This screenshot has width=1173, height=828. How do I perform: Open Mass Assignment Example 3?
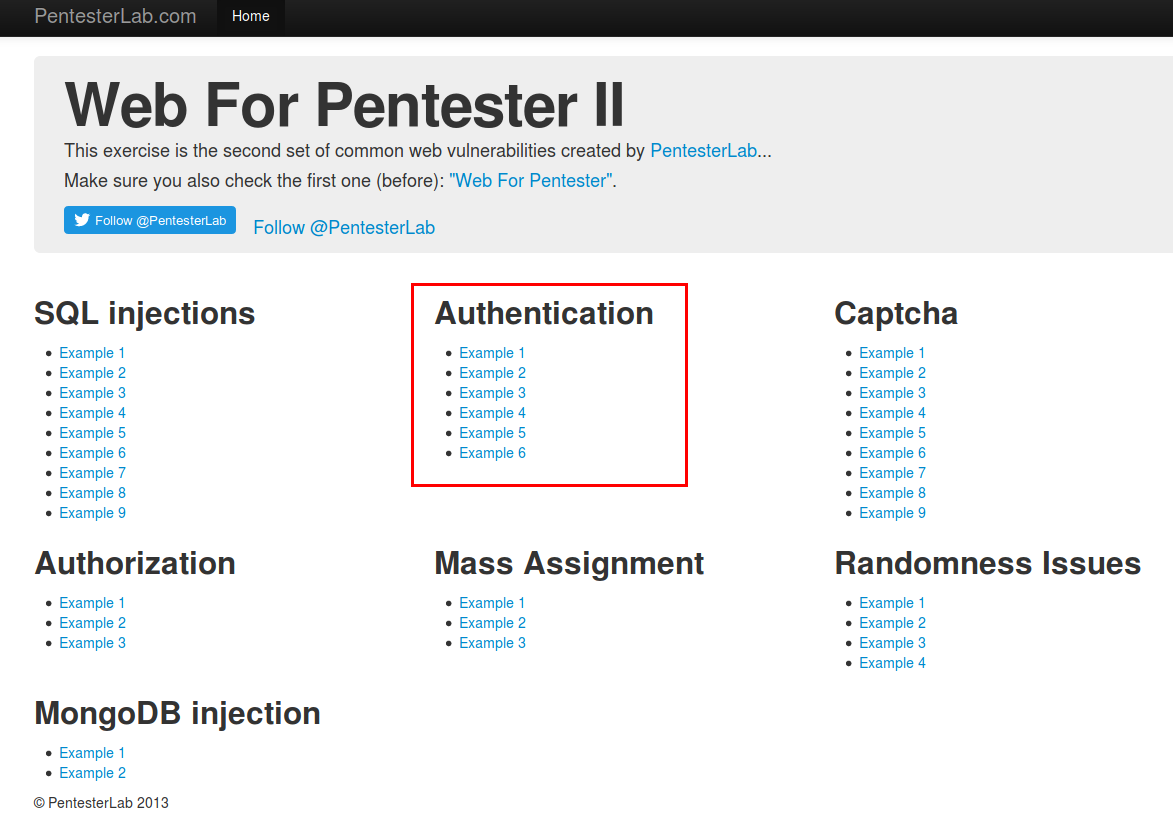click(x=492, y=642)
